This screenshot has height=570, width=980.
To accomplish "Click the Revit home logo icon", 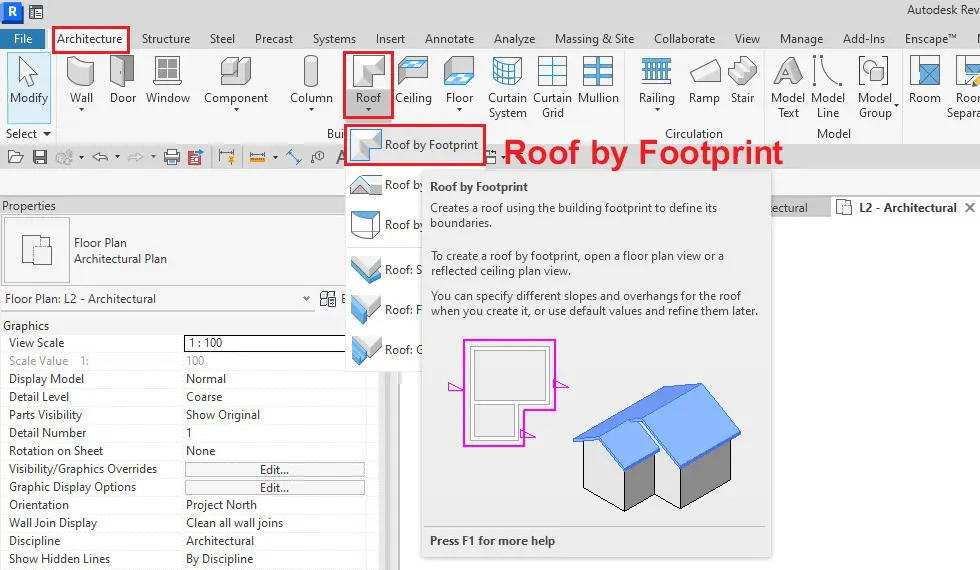I will [x=12, y=11].
